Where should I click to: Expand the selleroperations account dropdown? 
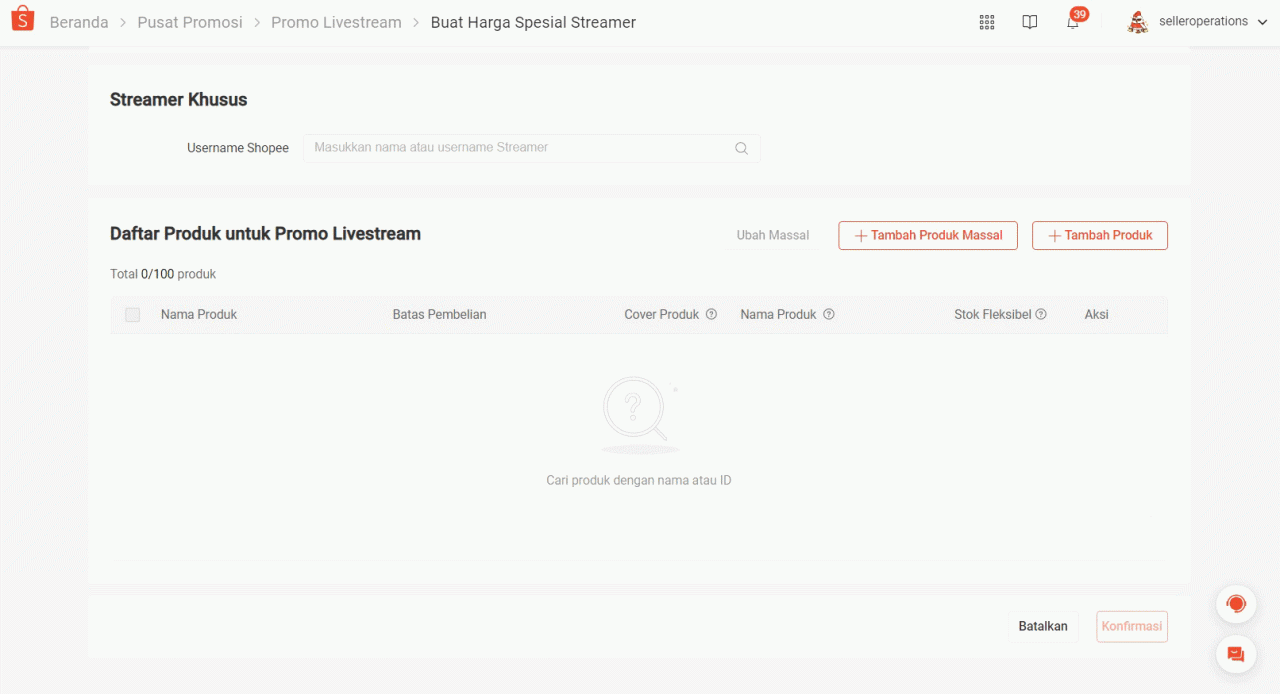tap(1262, 22)
